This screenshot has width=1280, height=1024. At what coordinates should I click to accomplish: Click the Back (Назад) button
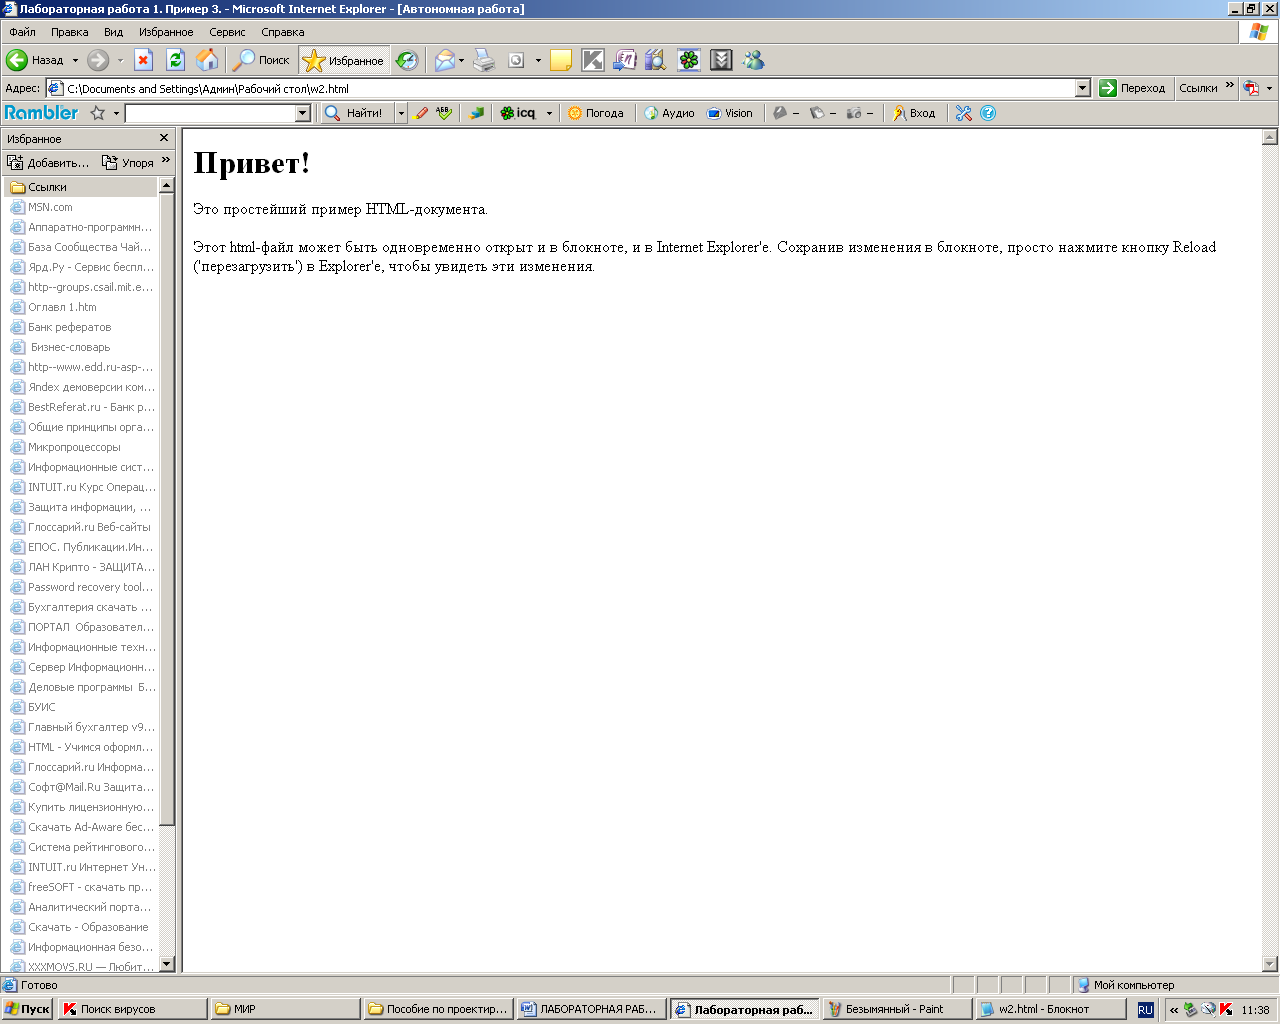pos(36,60)
